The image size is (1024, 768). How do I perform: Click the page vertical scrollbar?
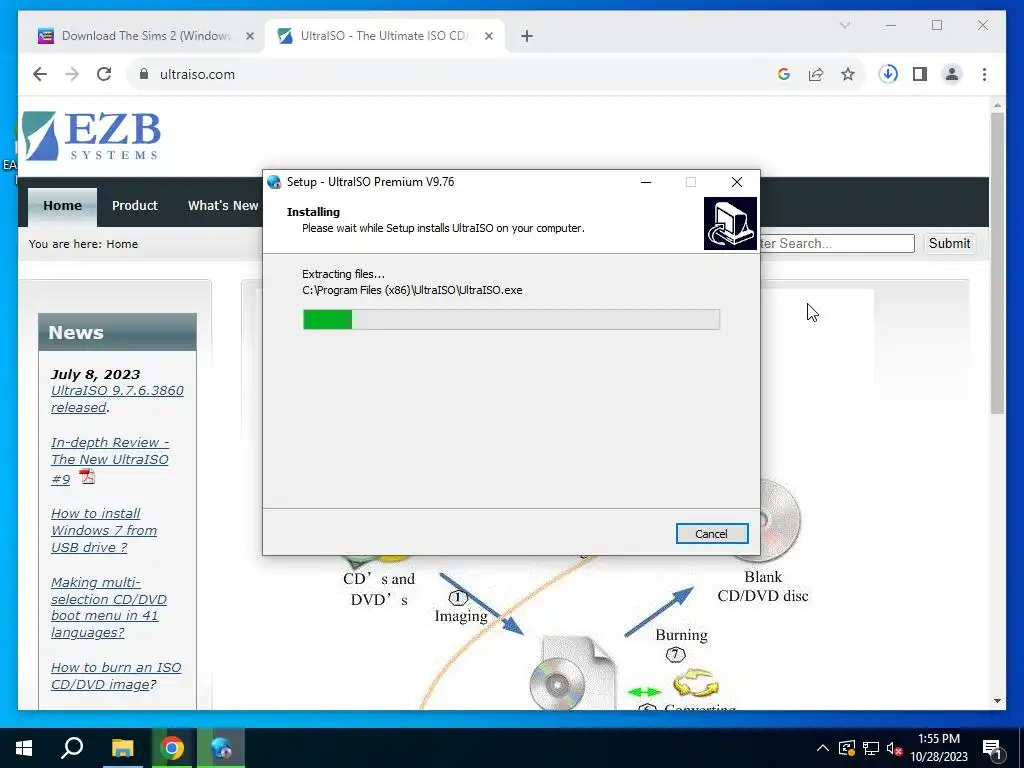point(997,261)
